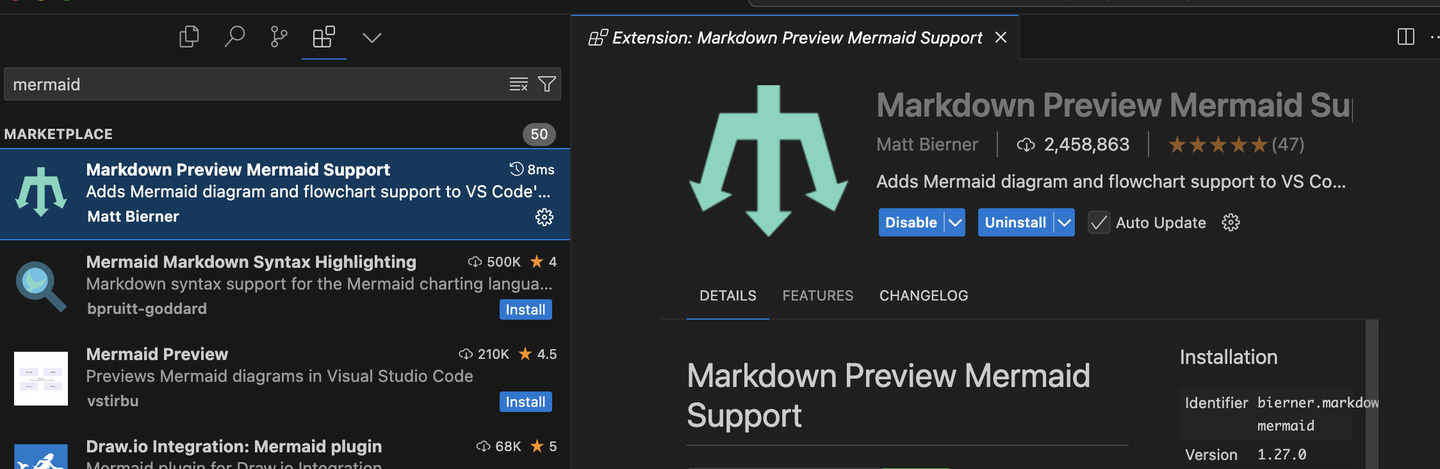Close the Markdown Preview Mermaid Support tab
The height and width of the screenshot is (469, 1440).
(1001, 38)
